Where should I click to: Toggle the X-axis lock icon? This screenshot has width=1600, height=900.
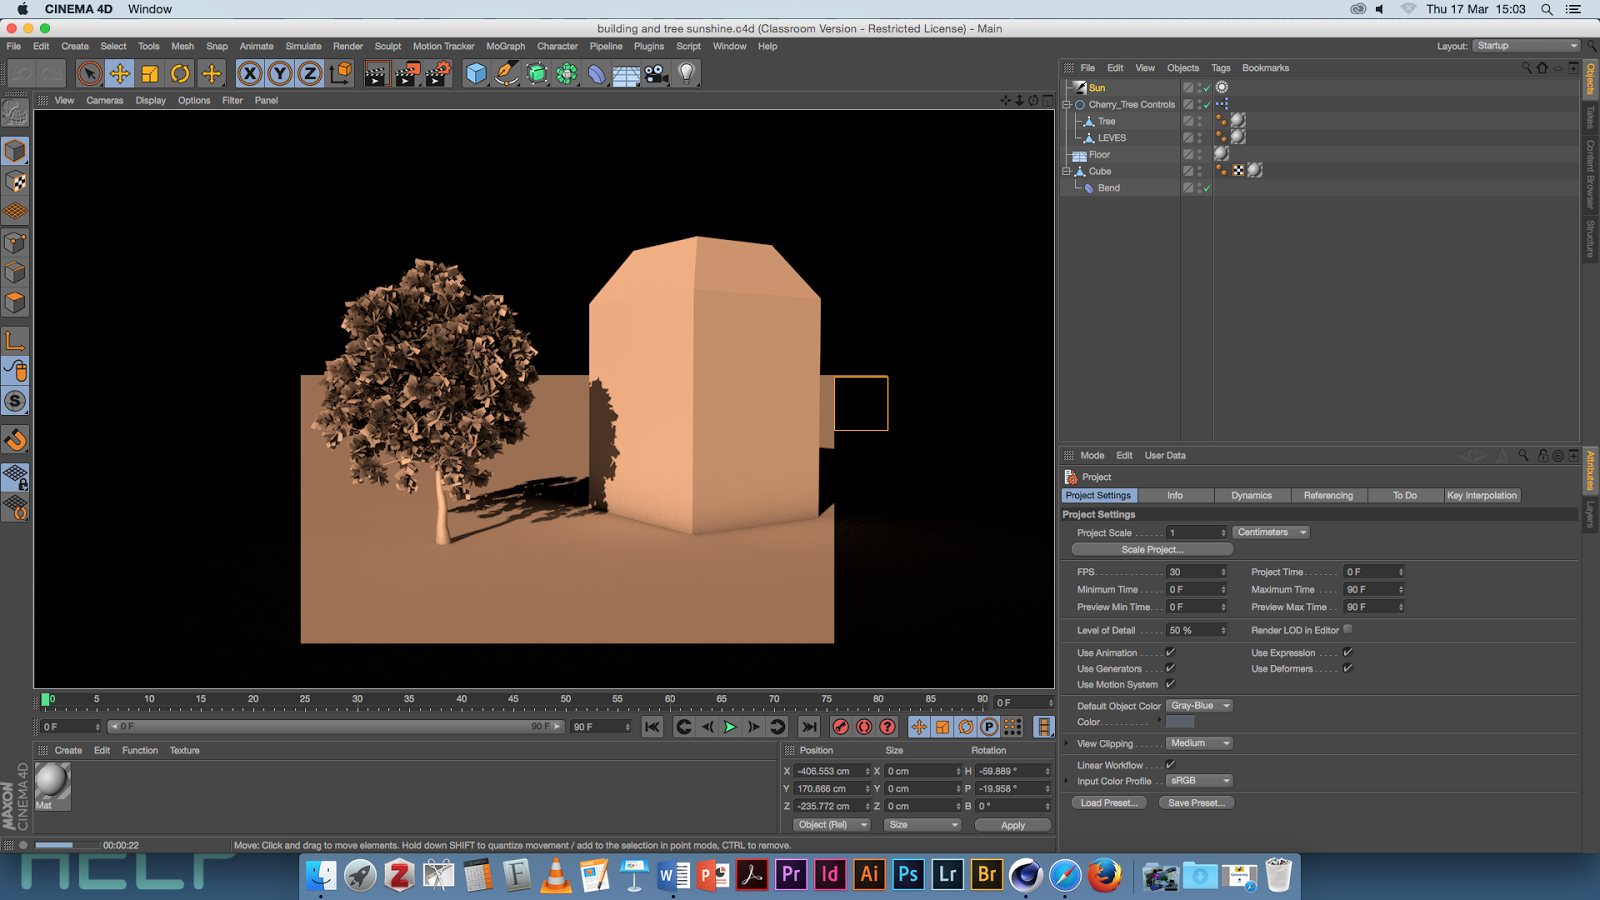pos(250,73)
